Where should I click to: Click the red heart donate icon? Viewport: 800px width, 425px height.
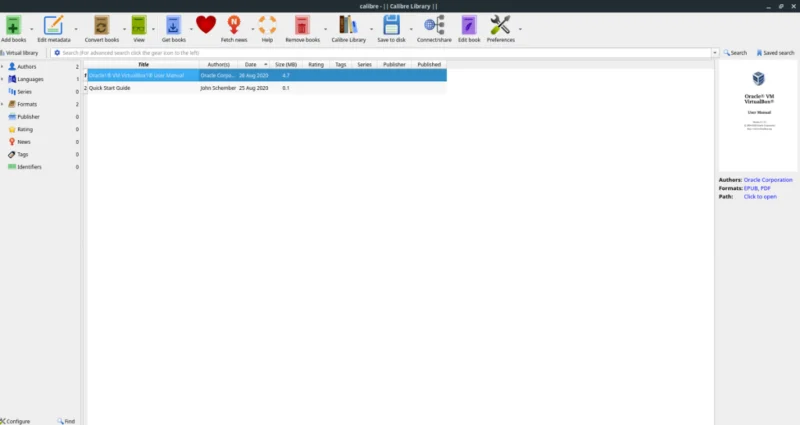[x=206, y=24]
